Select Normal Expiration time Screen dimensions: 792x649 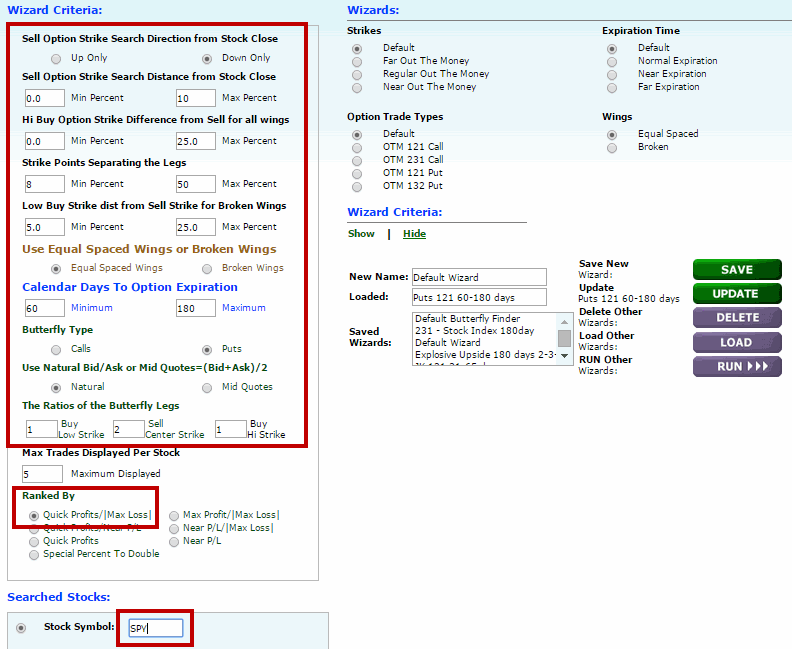(612, 62)
